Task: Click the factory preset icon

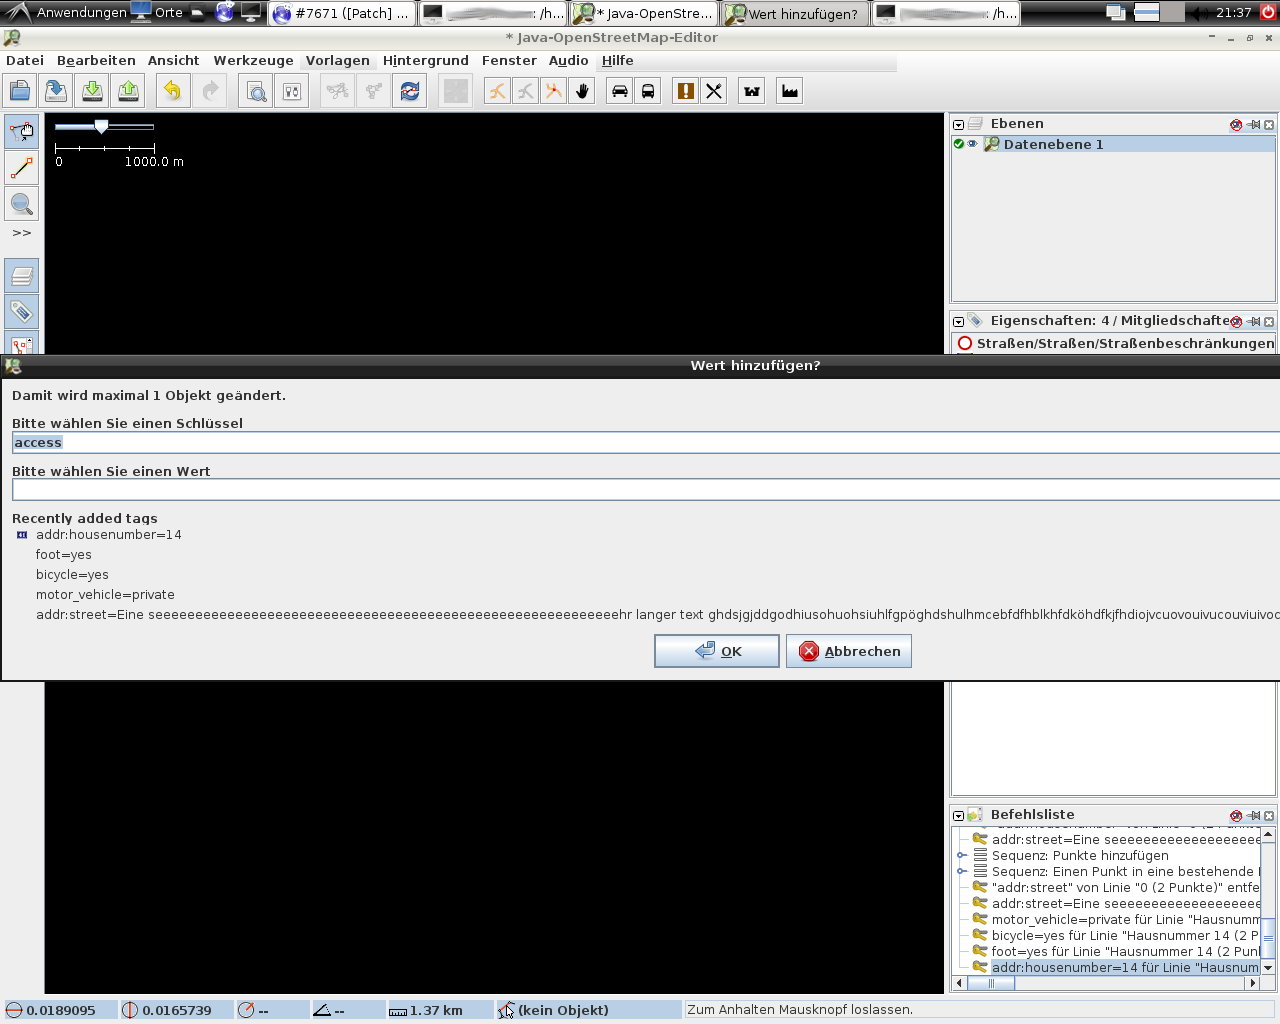Action: 790,91
